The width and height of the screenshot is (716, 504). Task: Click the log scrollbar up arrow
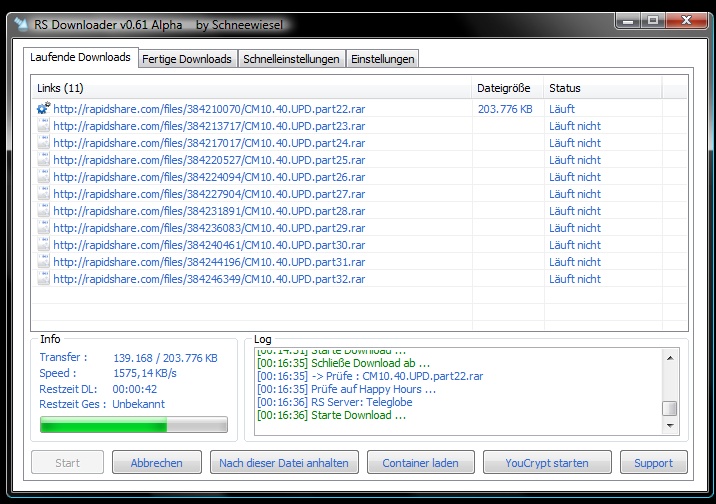[x=670, y=358]
